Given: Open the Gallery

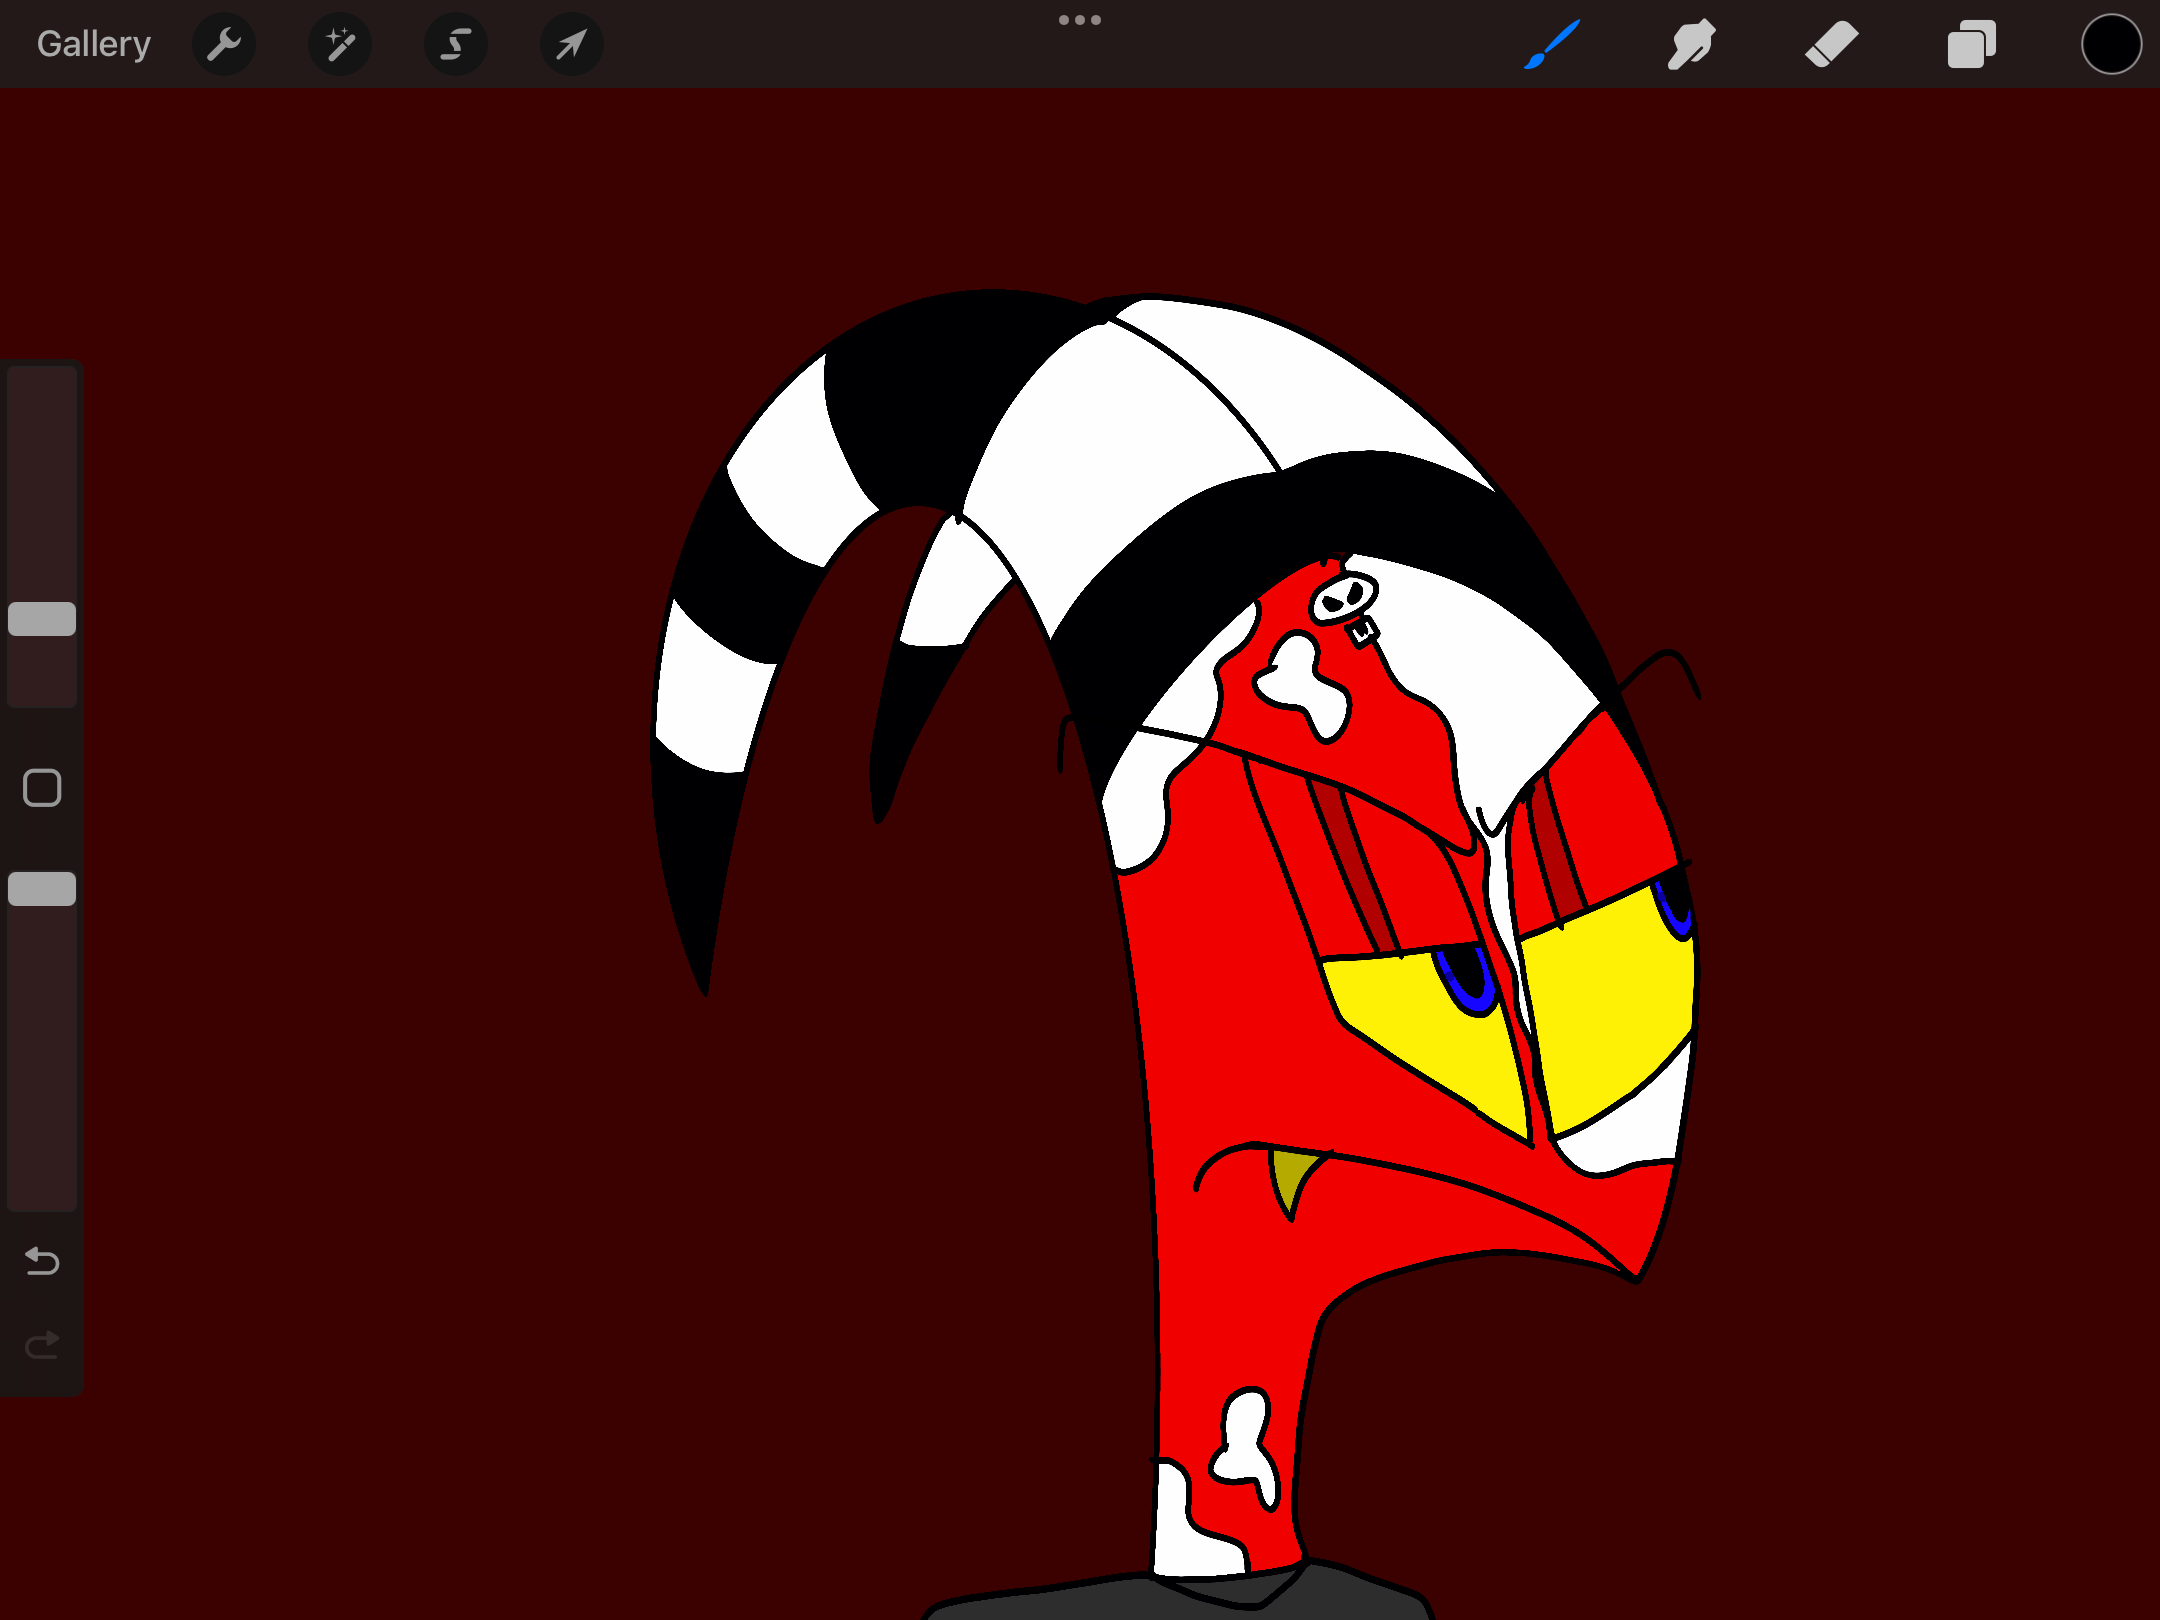Looking at the screenshot, I should 94,44.
